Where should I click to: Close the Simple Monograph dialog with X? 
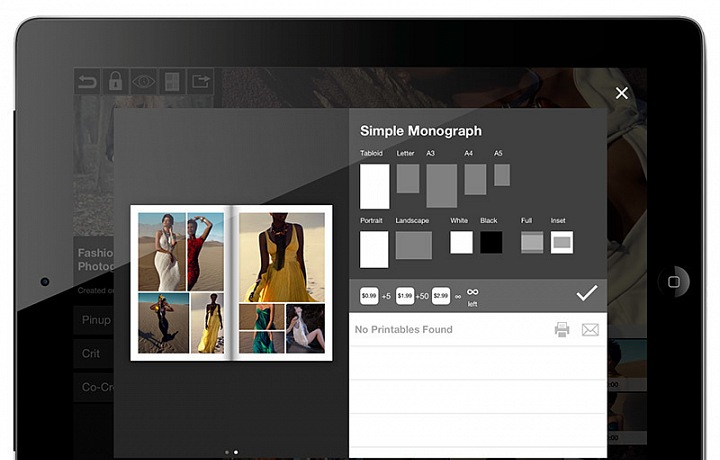pyautogui.click(x=622, y=93)
